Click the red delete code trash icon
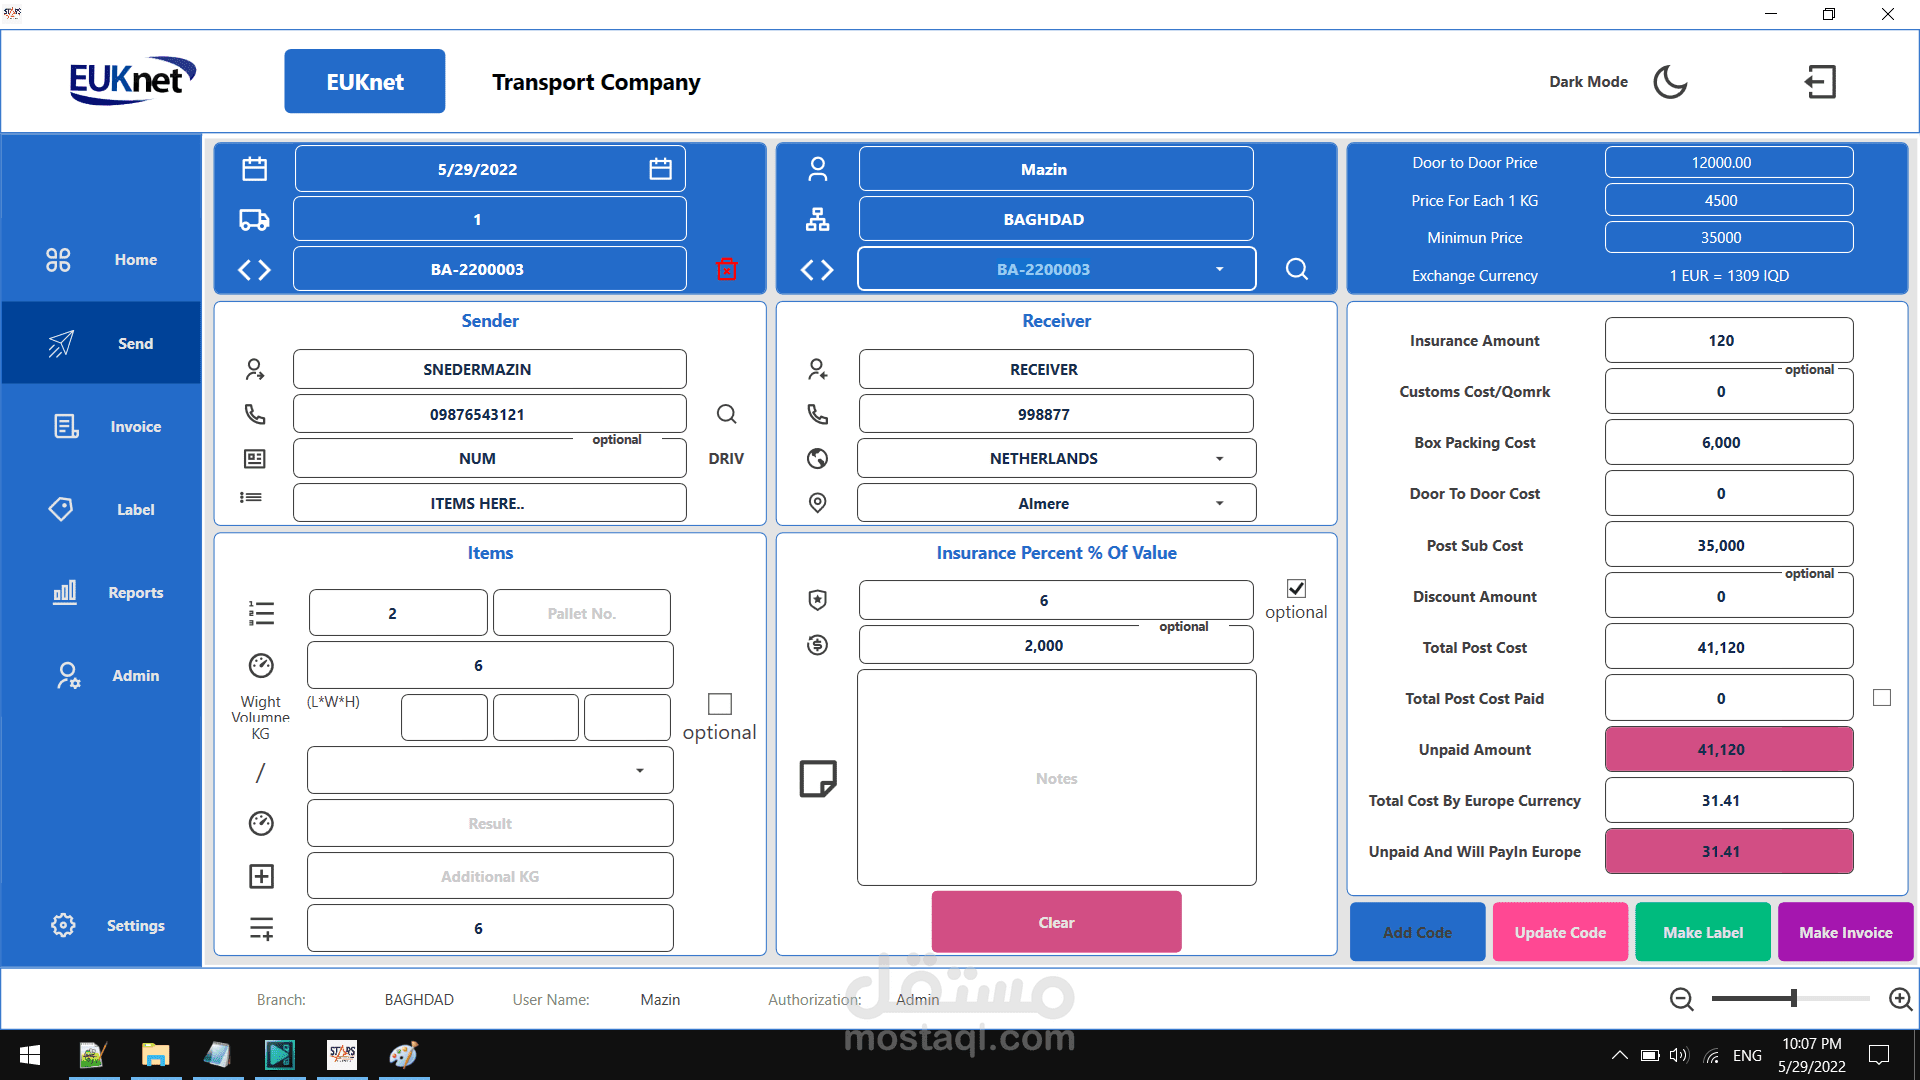The image size is (1920, 1080). (x=727, y=269)
